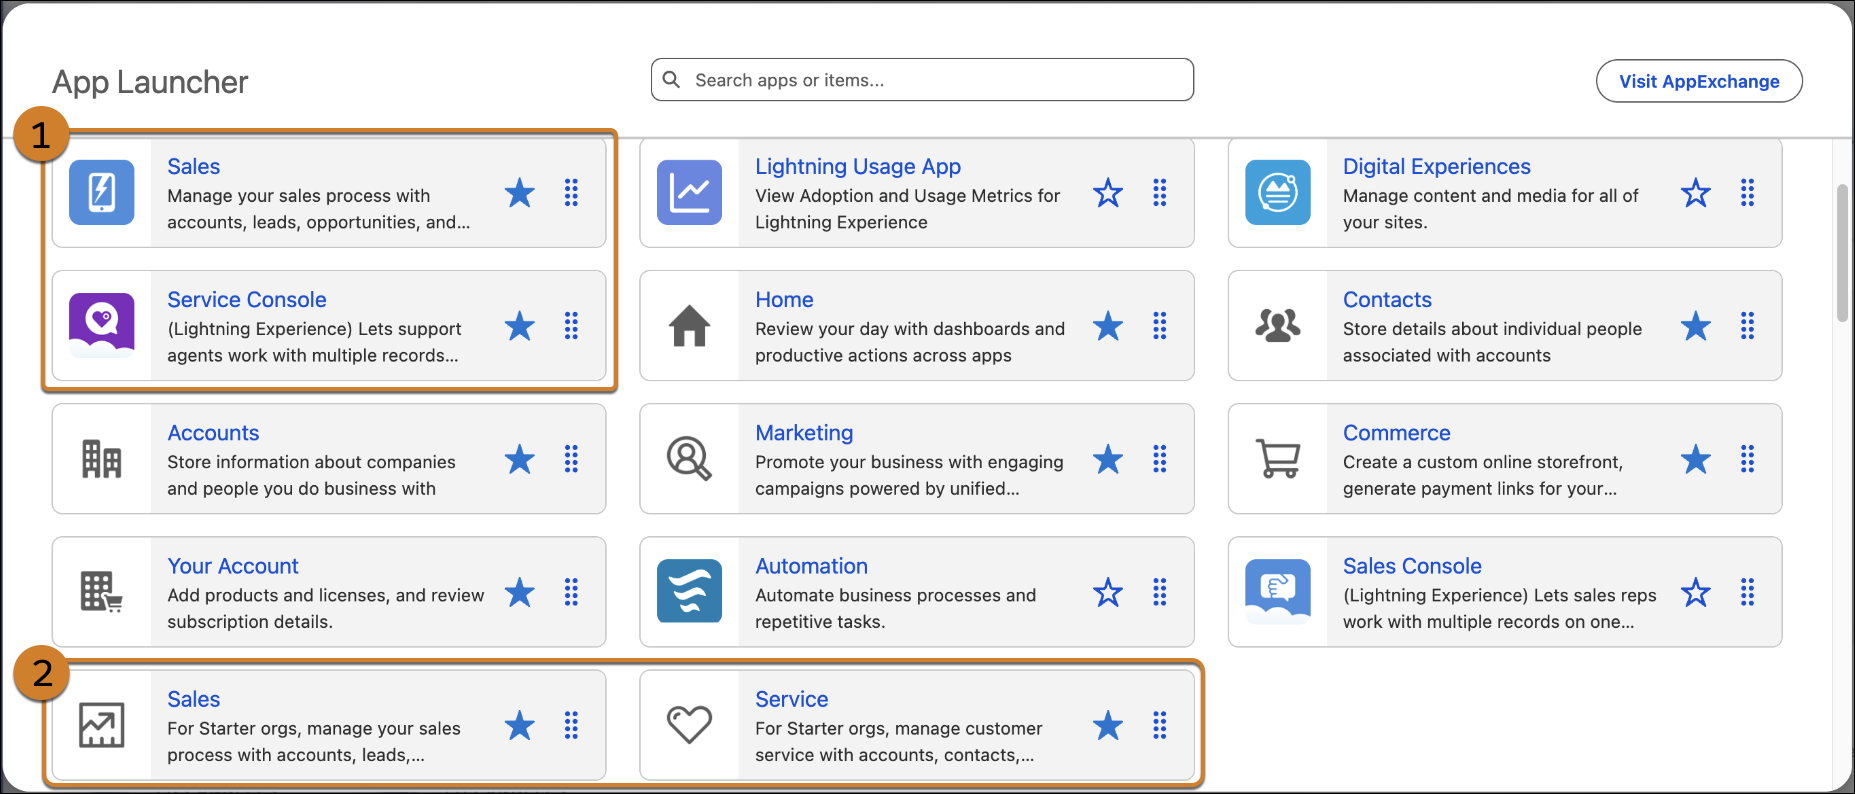This screenshot has width=1855, height=794.
Task: Click the Home house icon
Action: 690,325
